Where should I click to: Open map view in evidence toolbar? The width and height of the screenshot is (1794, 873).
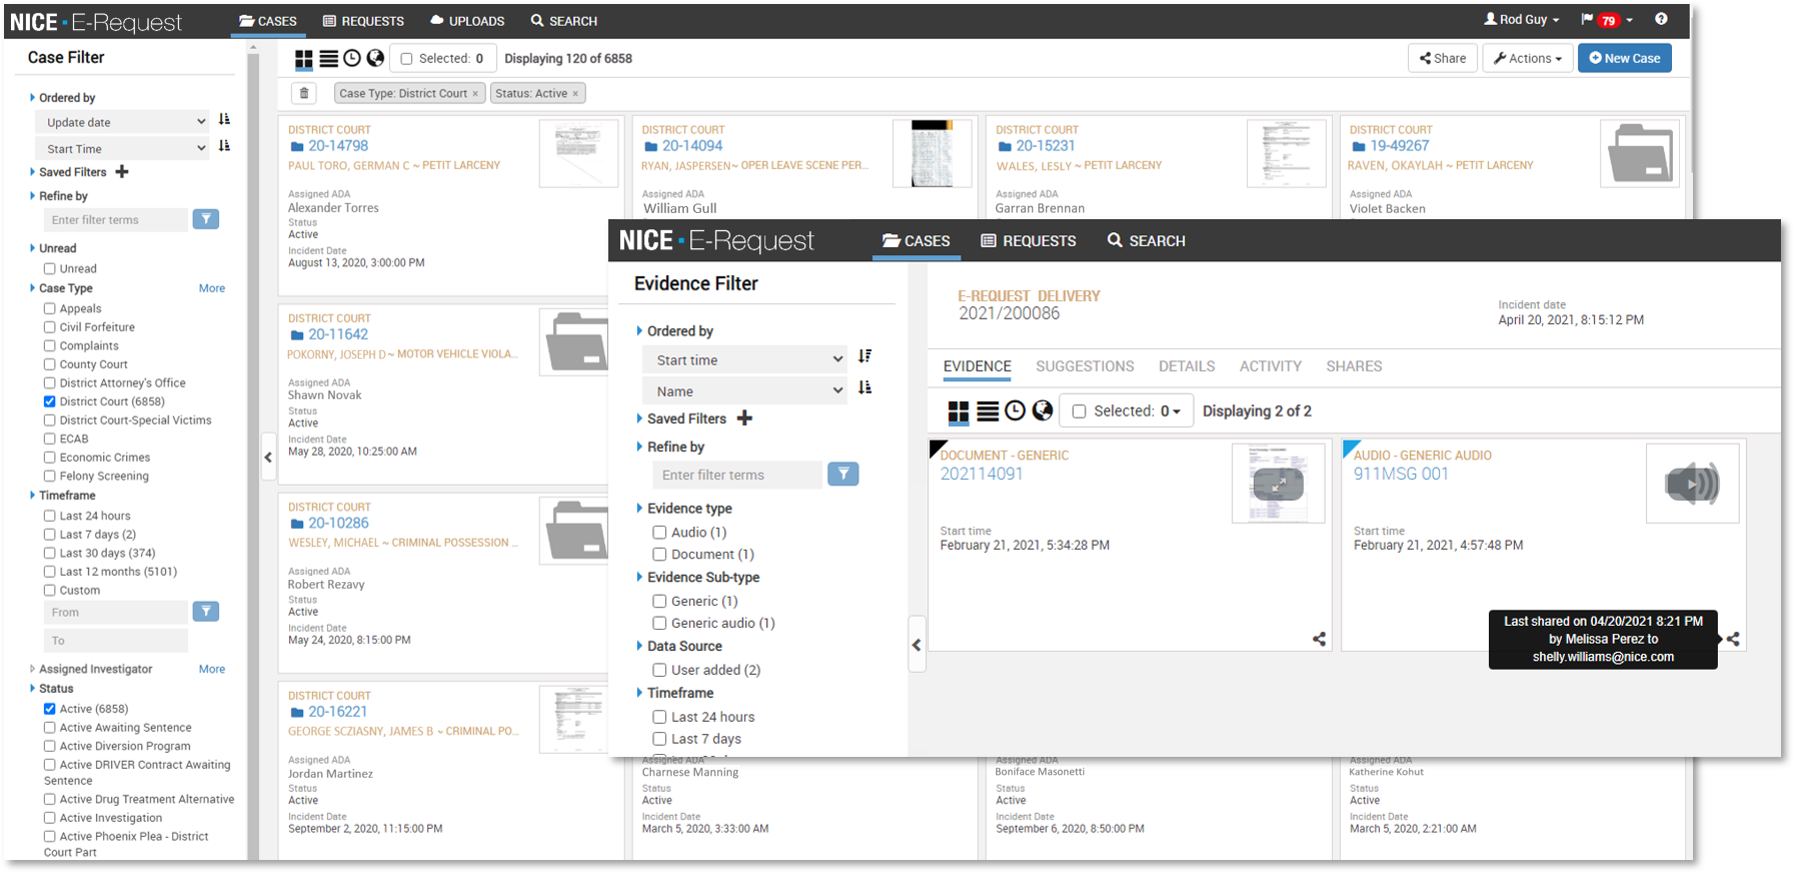[x=1042, y=411]
